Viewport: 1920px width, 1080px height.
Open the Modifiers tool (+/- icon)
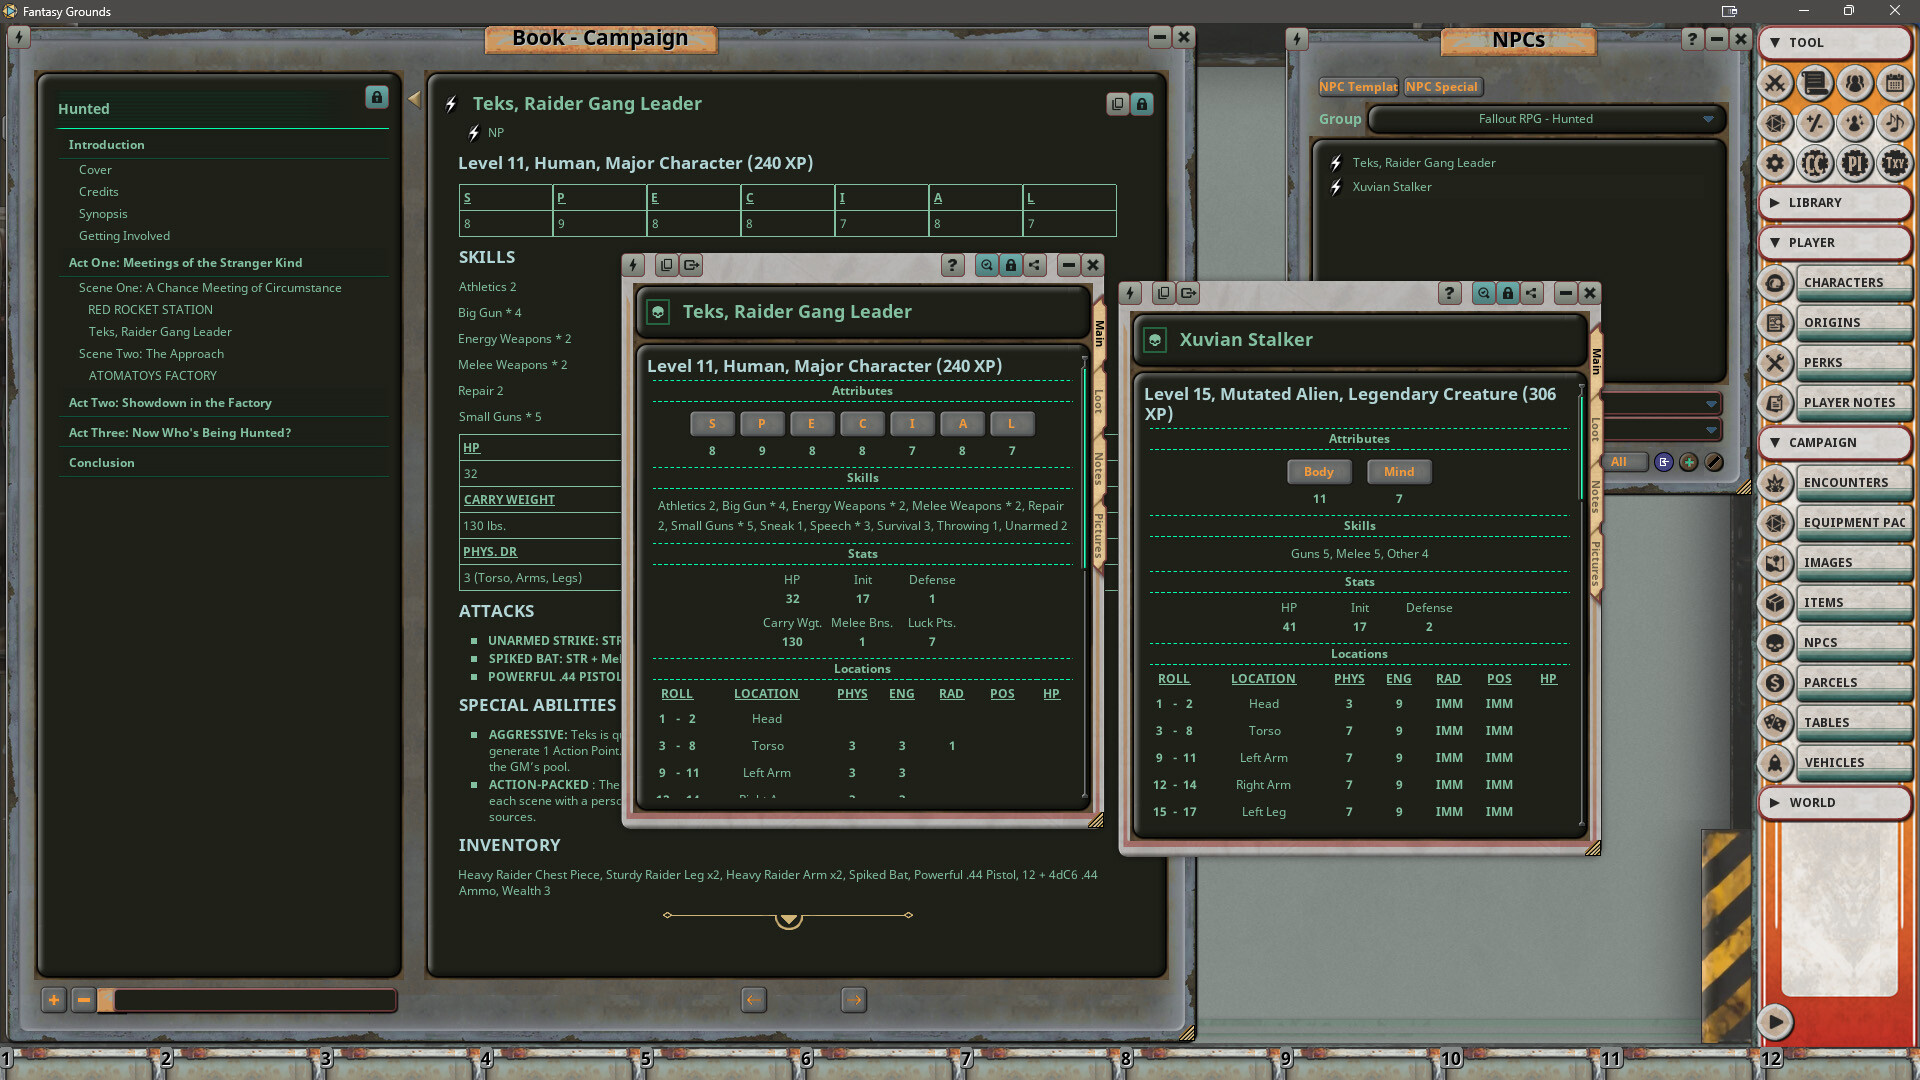pos(1815,124)
